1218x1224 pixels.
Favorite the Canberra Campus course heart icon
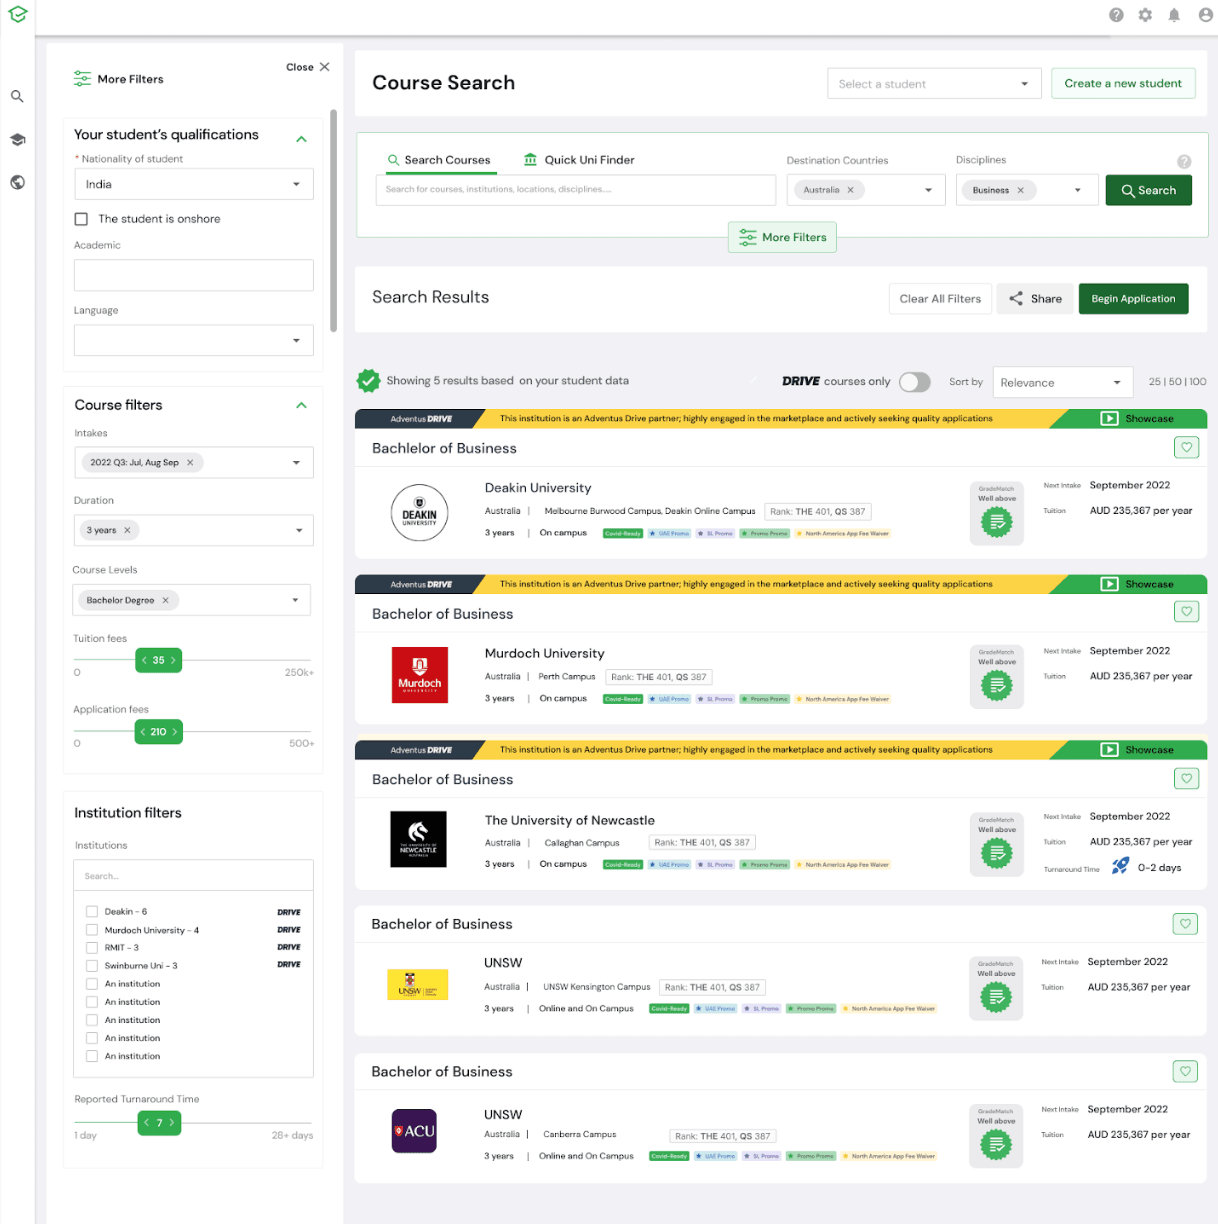coord(1186,1071)
